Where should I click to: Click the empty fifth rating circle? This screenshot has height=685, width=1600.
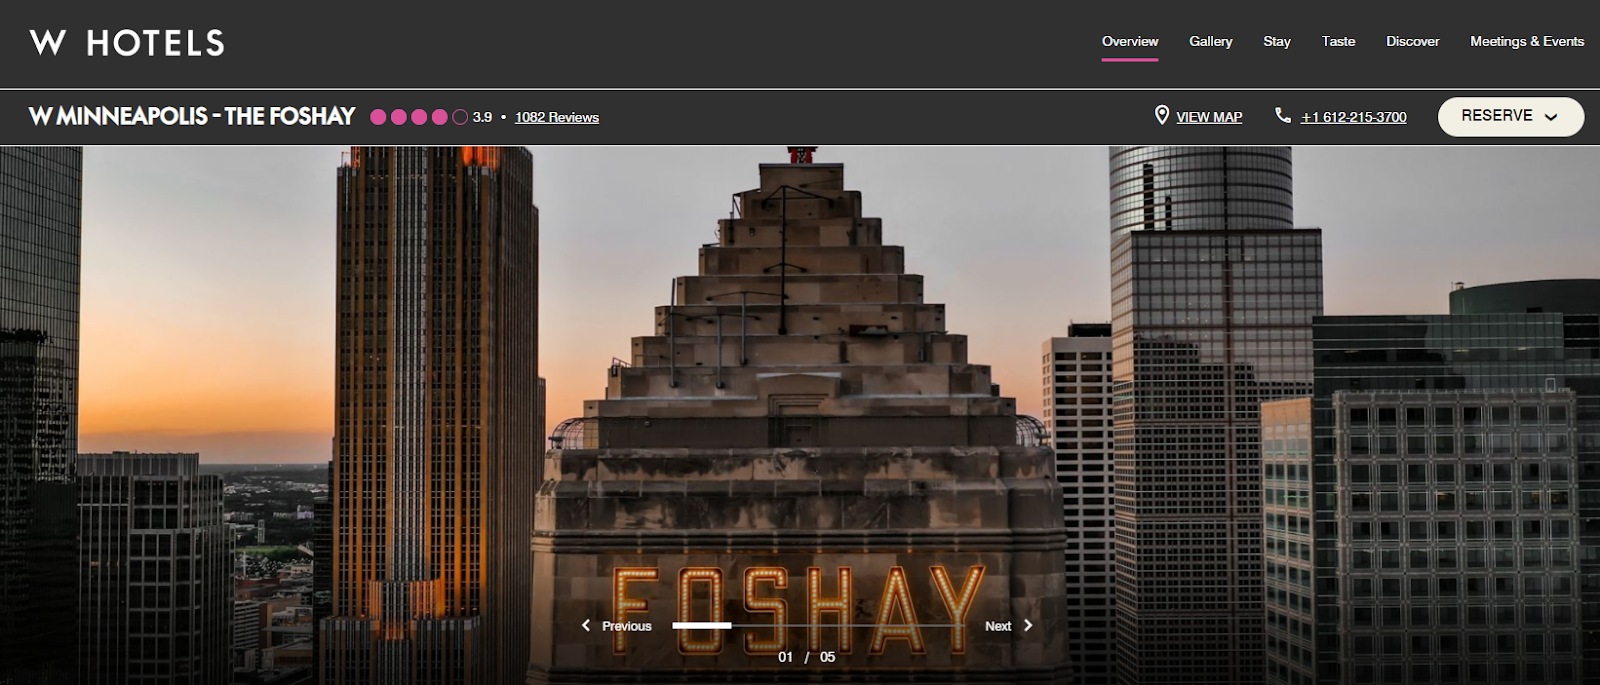point(460,117)
